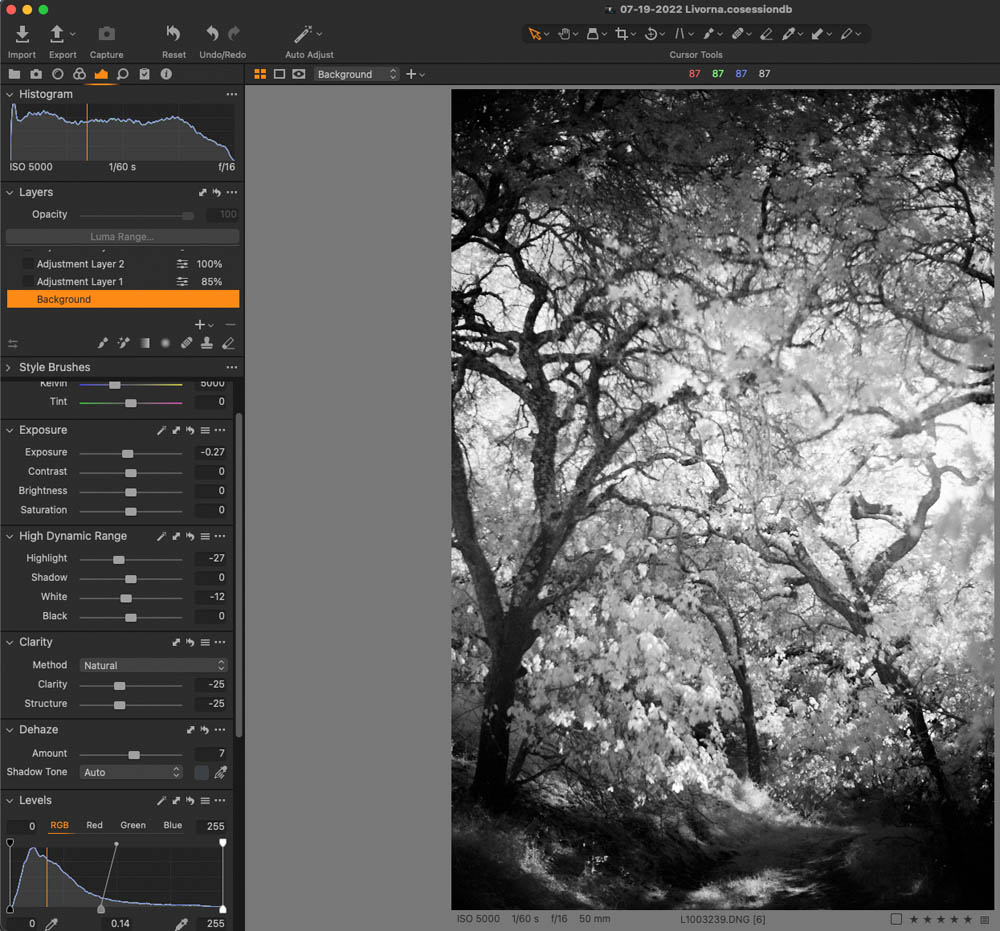The width and height of the screenshot is (1000, 931).
Task: Select Radial Gradient Mask in Layers panel
Action: tap(165, 343)
